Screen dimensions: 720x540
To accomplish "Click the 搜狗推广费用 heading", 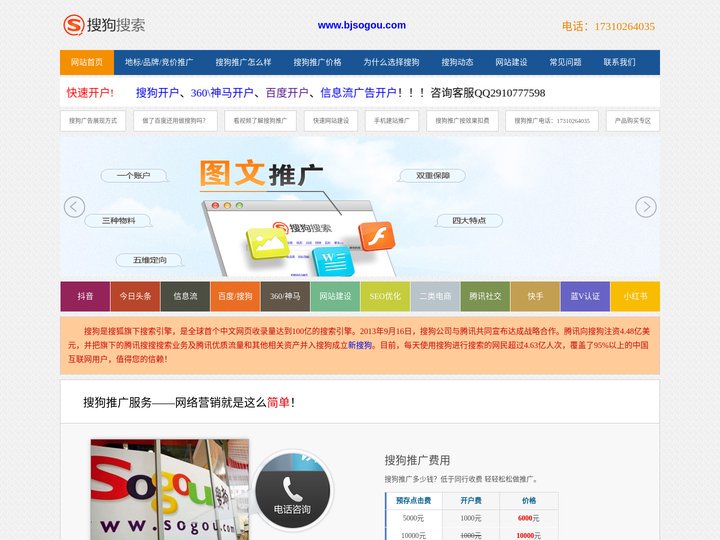I will (417, 460).
